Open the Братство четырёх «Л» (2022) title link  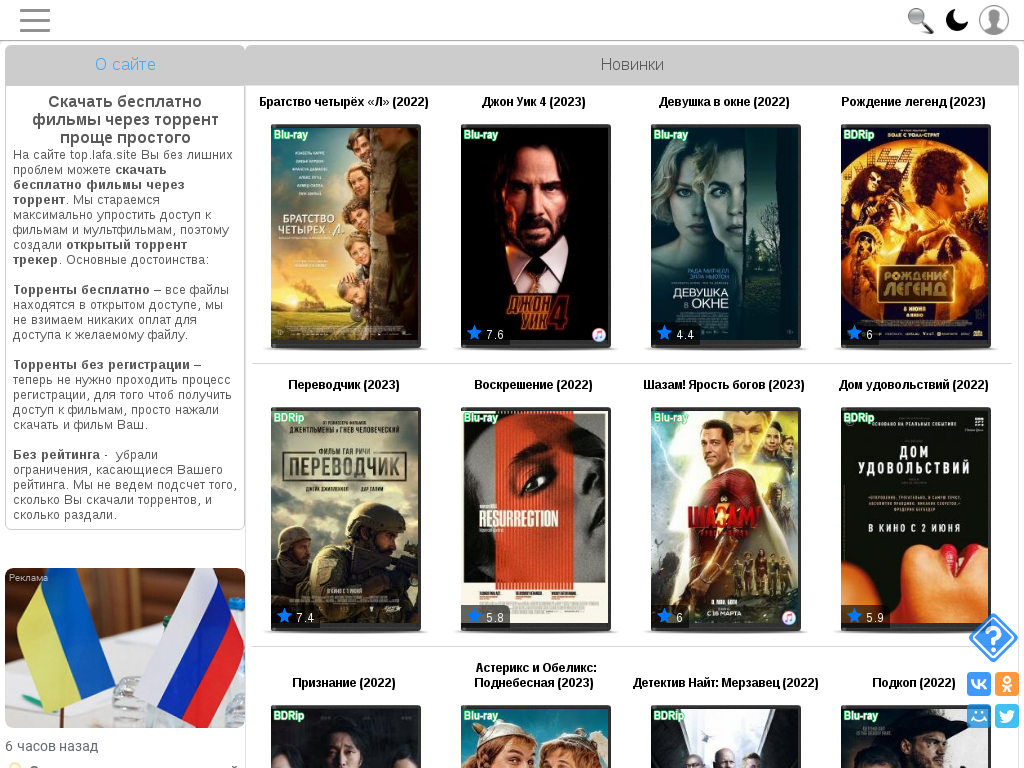click(x=344, y=102)
